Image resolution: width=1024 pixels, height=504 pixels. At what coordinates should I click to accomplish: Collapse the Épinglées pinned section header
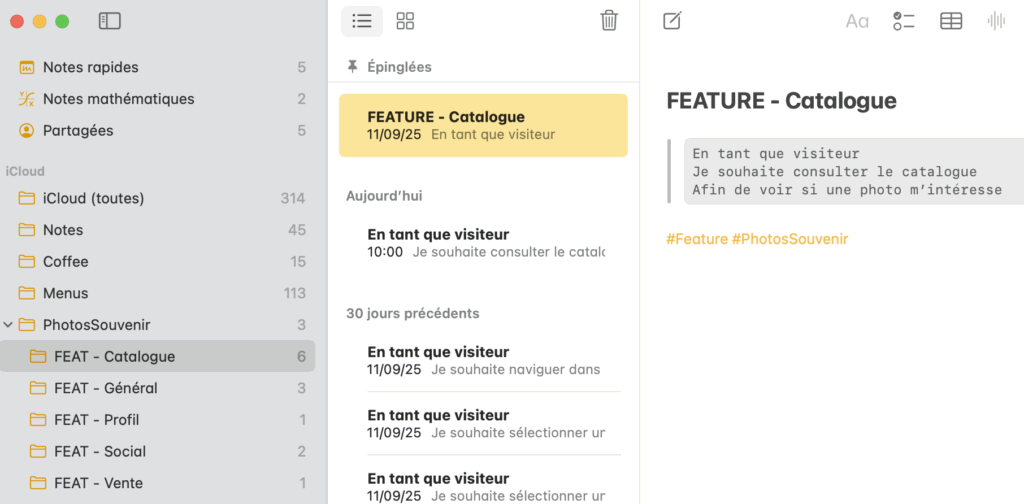398,67
